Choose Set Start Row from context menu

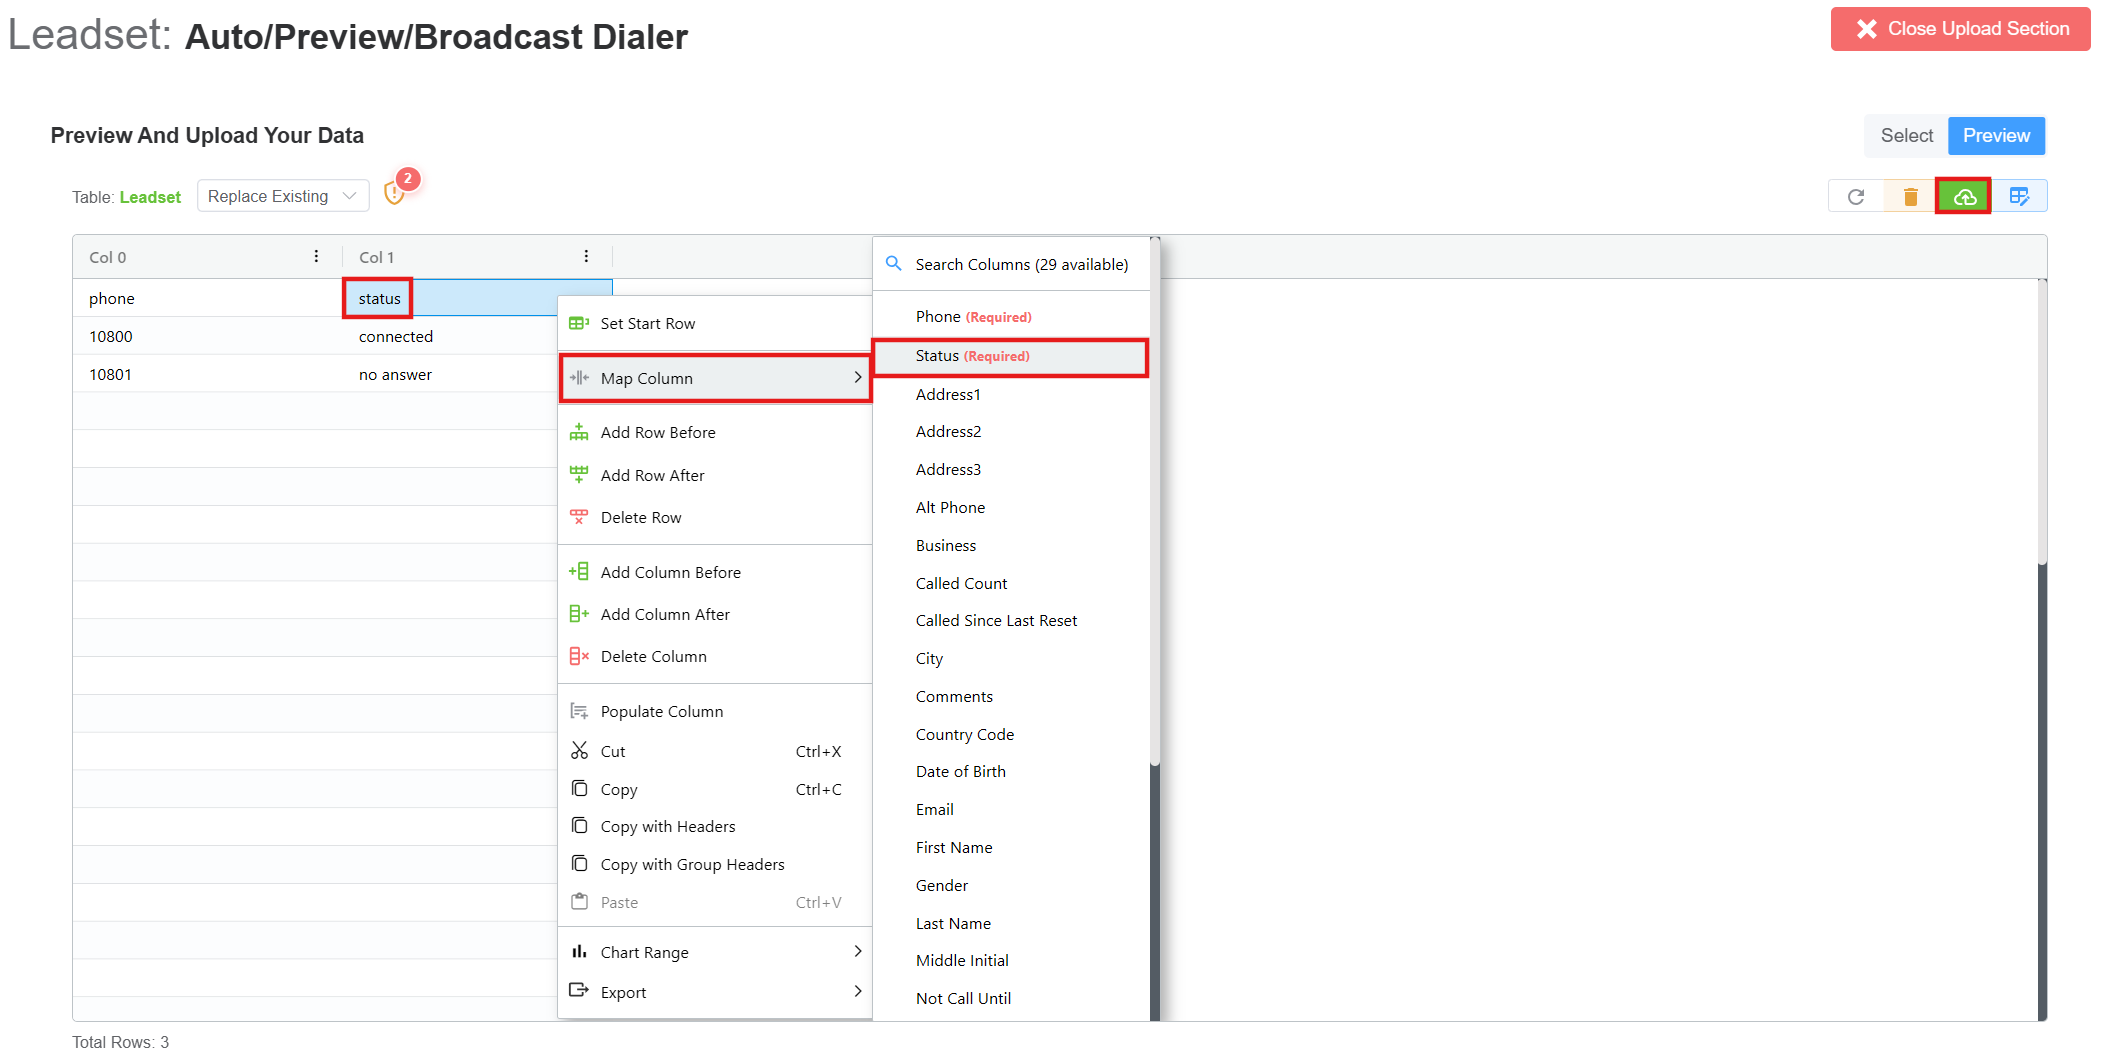pos(647,324)
